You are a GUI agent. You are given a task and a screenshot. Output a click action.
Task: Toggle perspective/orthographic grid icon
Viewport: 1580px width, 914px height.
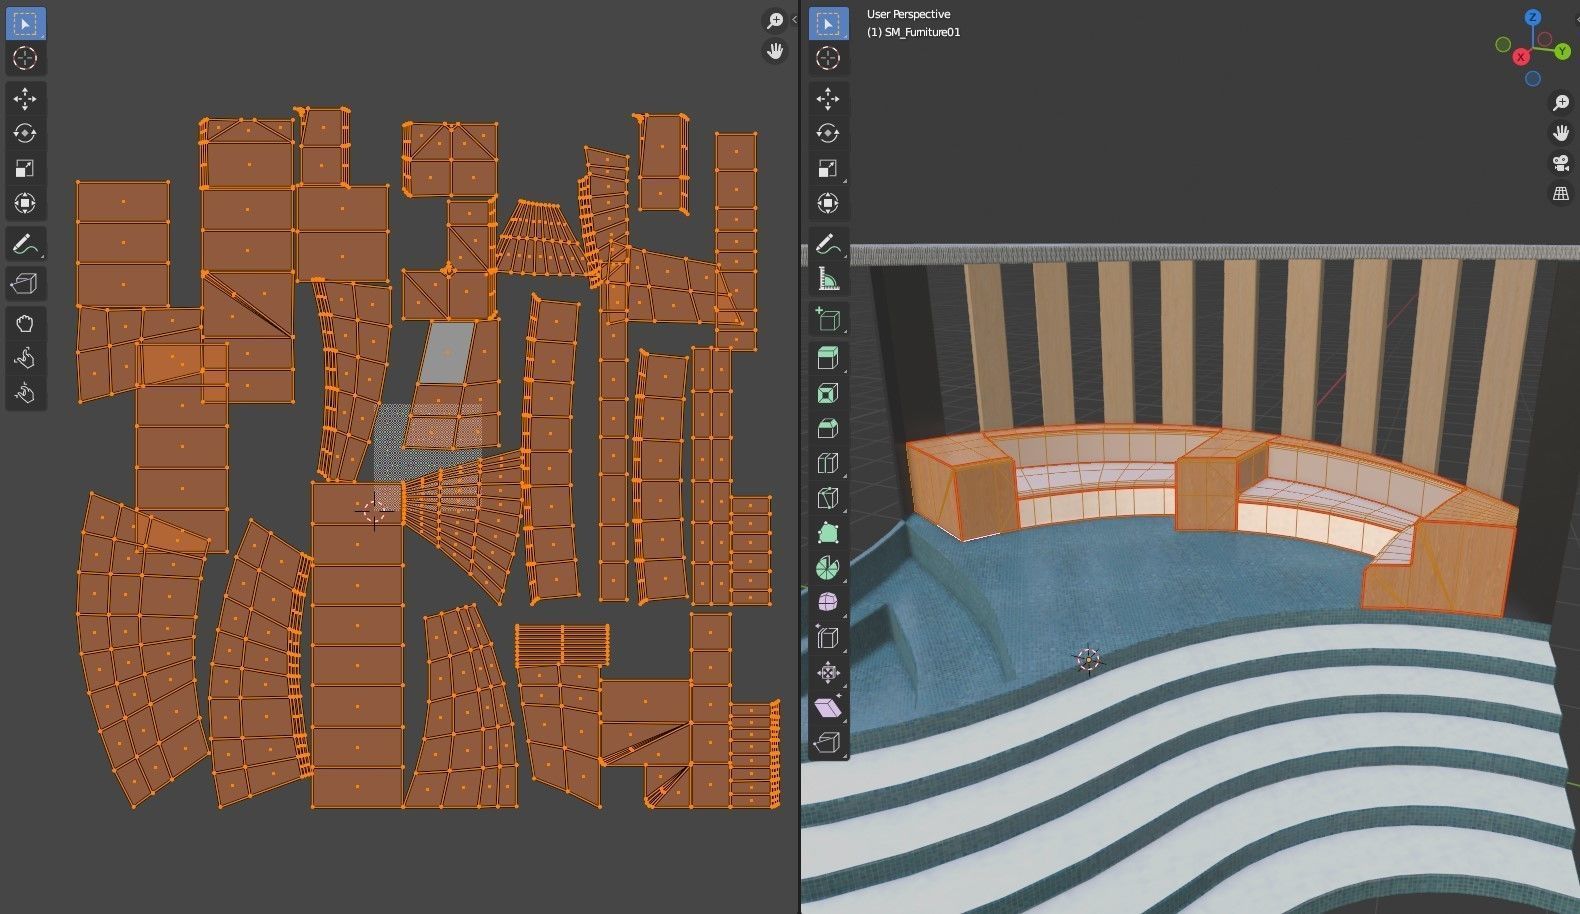click(1561, 193)
